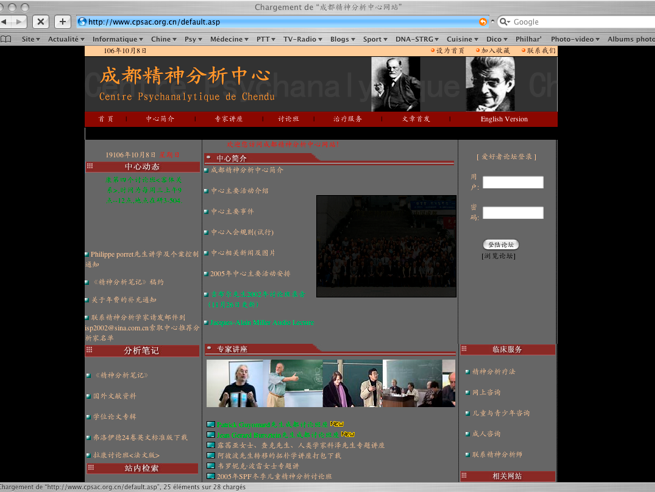Expand the Psy bookmarks menu

(x=193, y=39)
